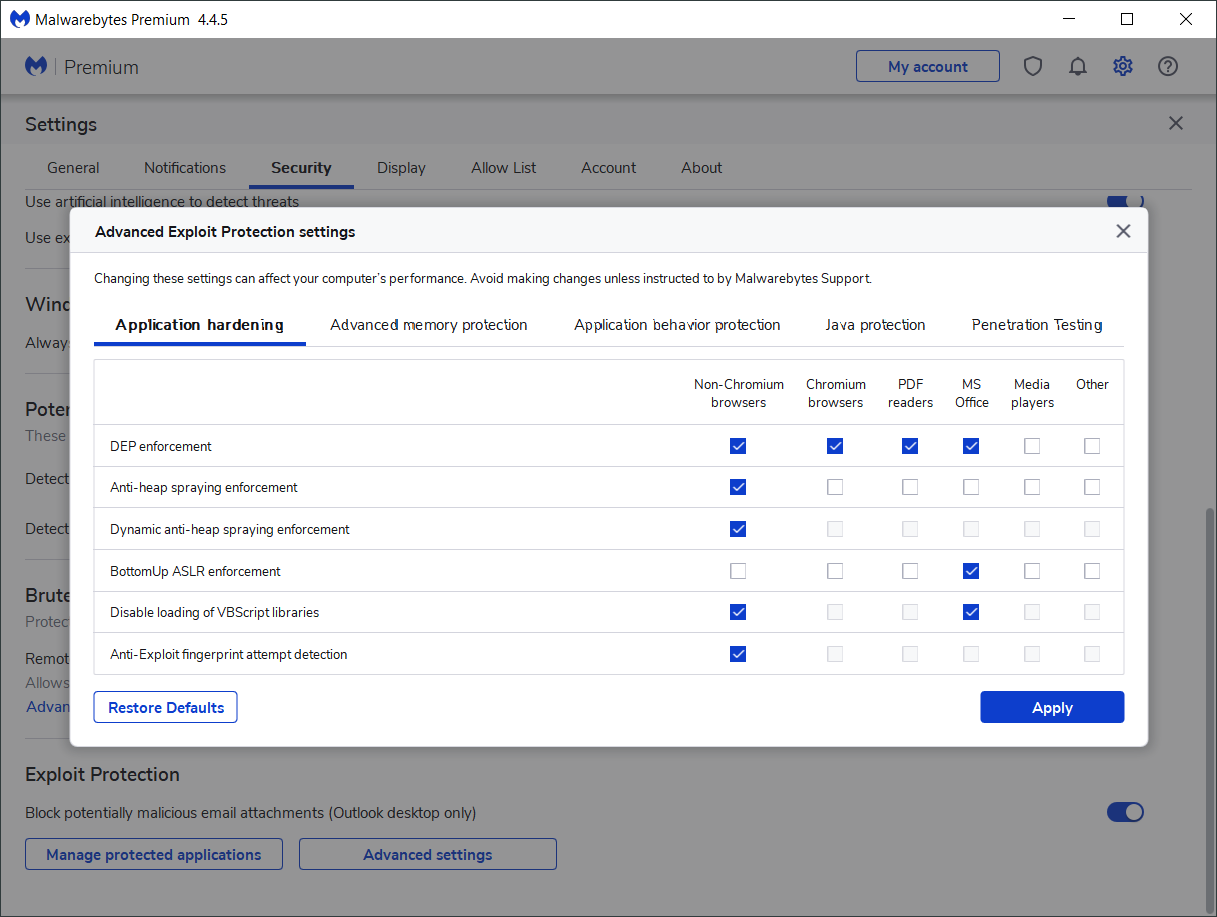The height and width of the screenshot is (917, 1217).
Task: Uncheck DEP enforcement for Non-Chromium browsers
Action: [x=738, y=446]
